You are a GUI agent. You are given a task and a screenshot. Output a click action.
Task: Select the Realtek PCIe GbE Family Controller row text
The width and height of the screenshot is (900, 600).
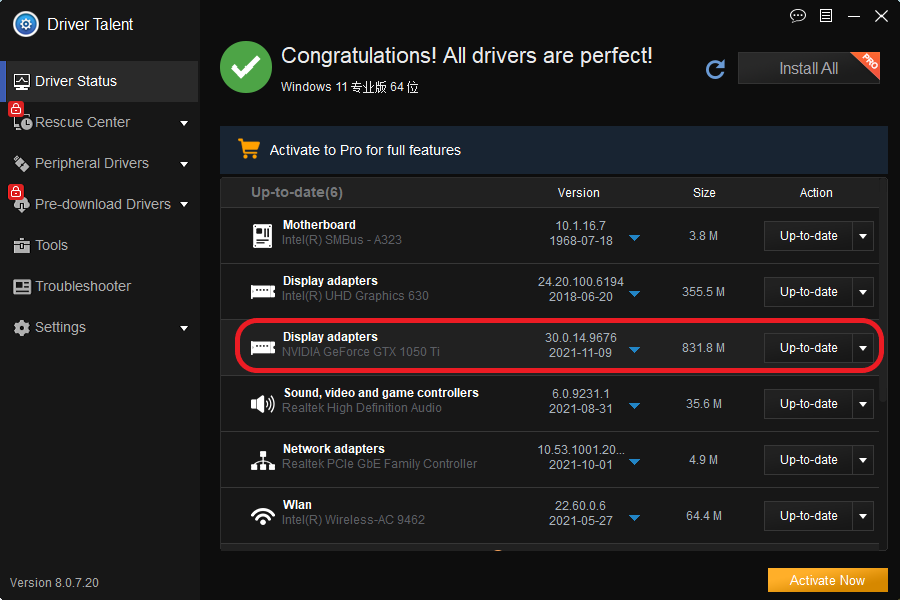(379, 464)
